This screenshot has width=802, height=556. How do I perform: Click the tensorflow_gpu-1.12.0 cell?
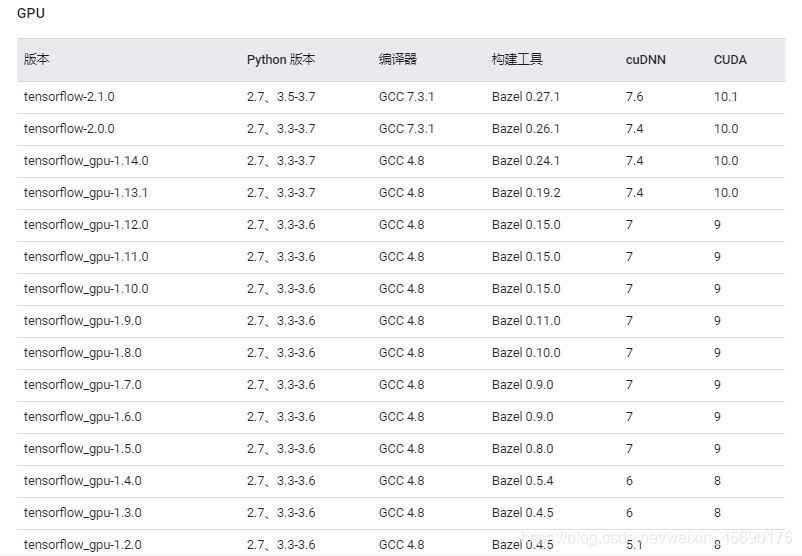86,225
